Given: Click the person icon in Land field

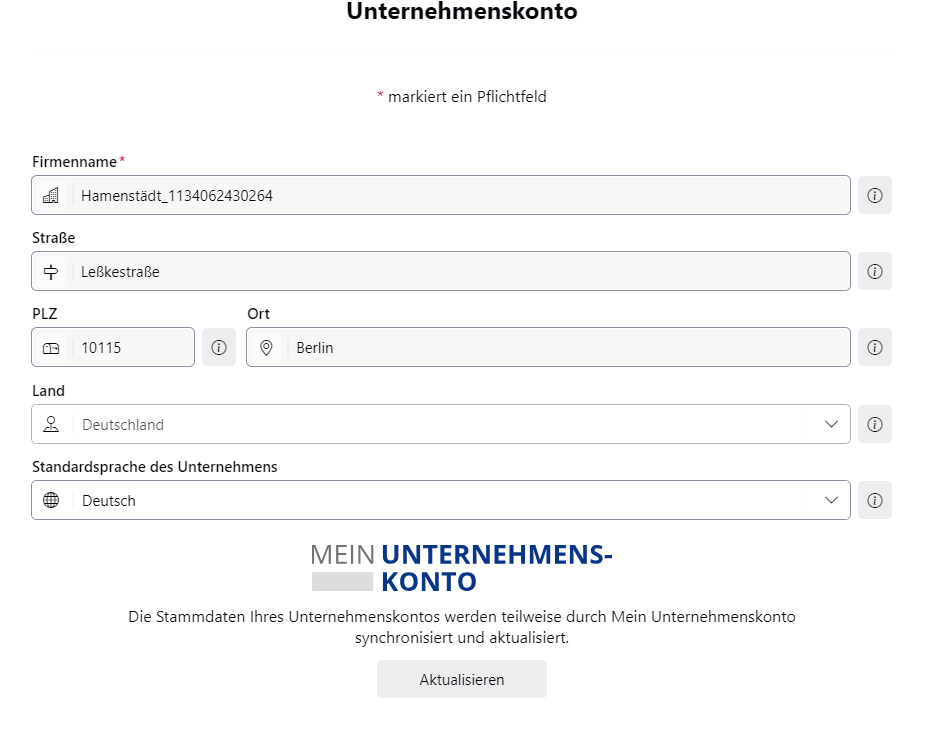Looking at the screenshot, I should coord(51,424).
